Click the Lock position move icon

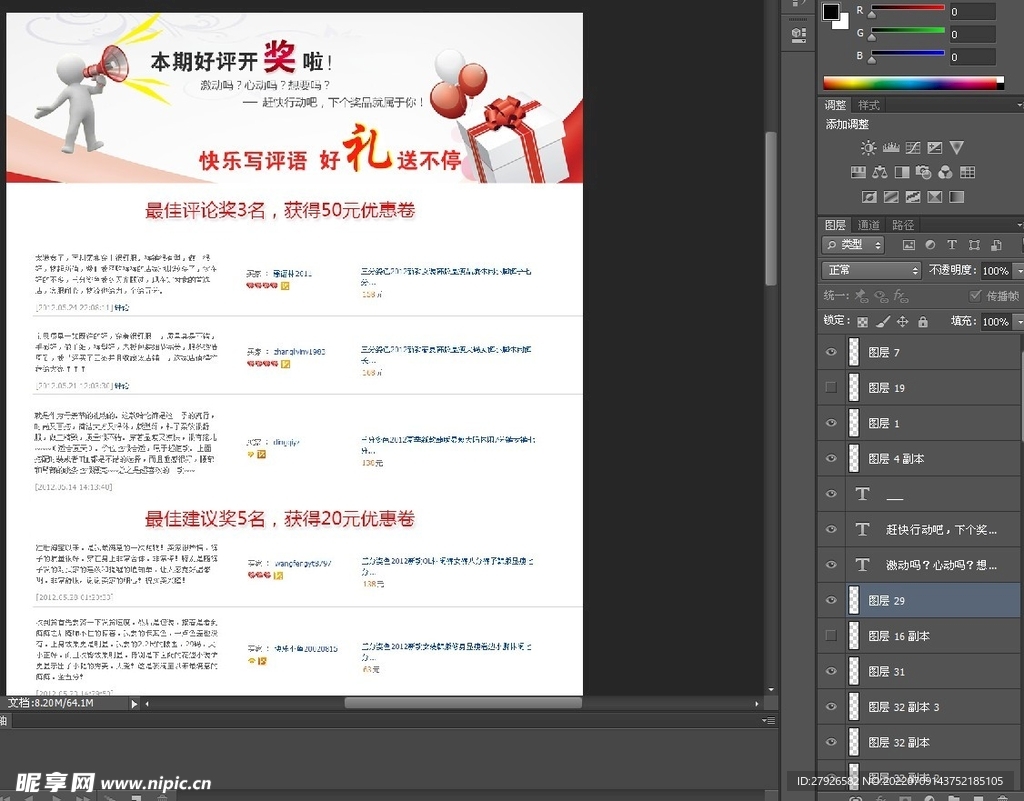pyautogui.click(x=902, y=322)
